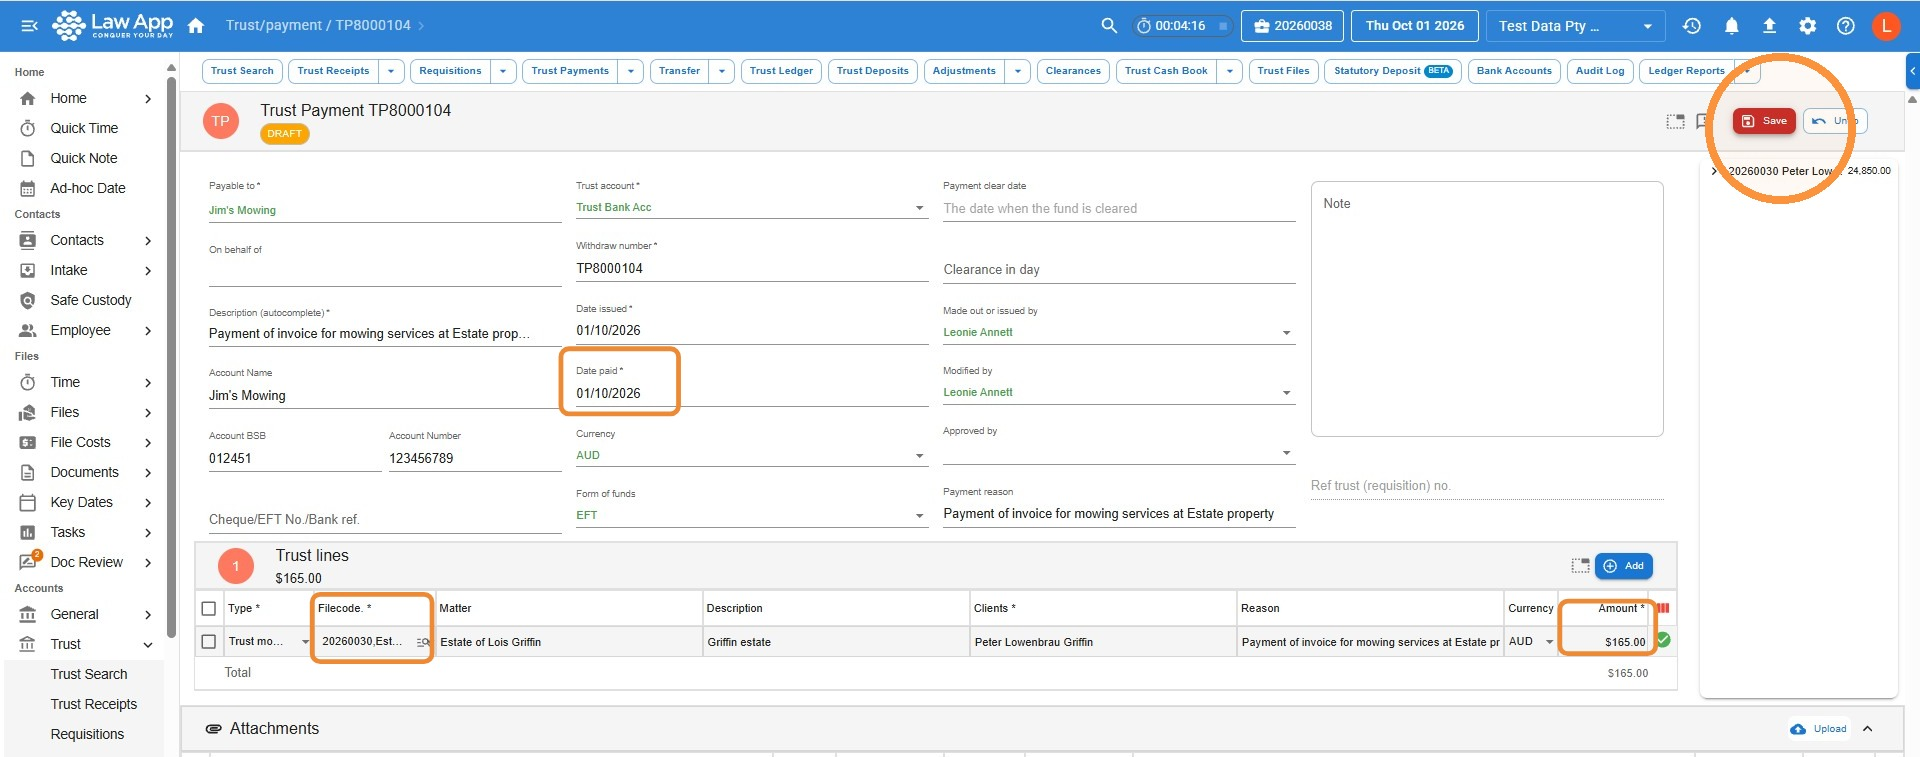The image size is (1920, 757).
Task: Tick the Estate of Lois Griffin row checkbox
Action: [x=209, y=642]
